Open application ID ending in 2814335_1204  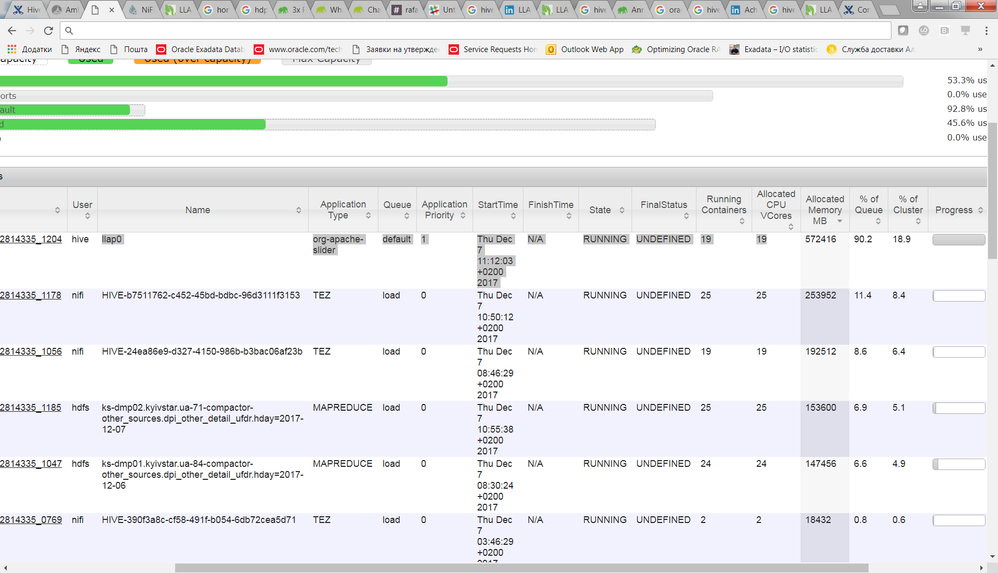pyautogui.click(x=31, y=240)
